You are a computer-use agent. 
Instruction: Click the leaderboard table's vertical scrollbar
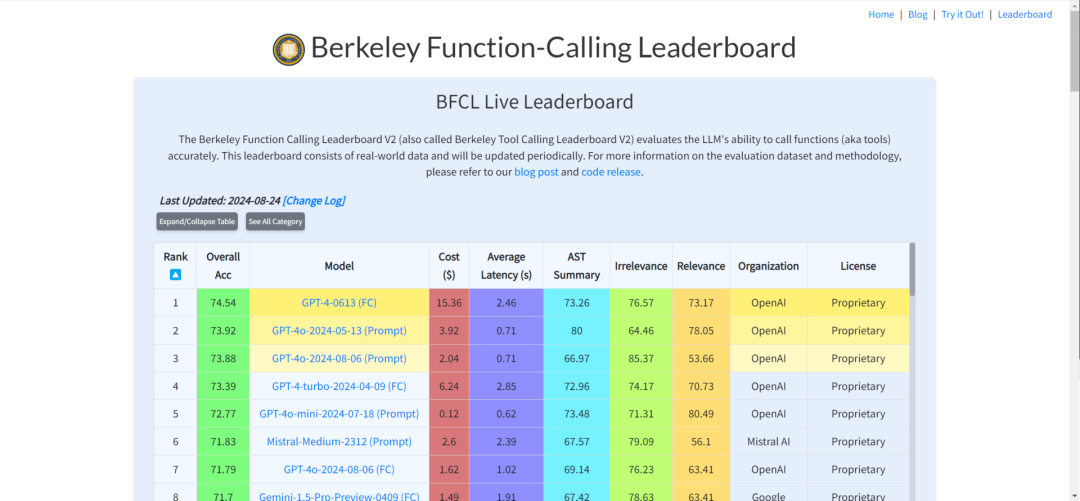pyautogui.click(x=910, y=270)
